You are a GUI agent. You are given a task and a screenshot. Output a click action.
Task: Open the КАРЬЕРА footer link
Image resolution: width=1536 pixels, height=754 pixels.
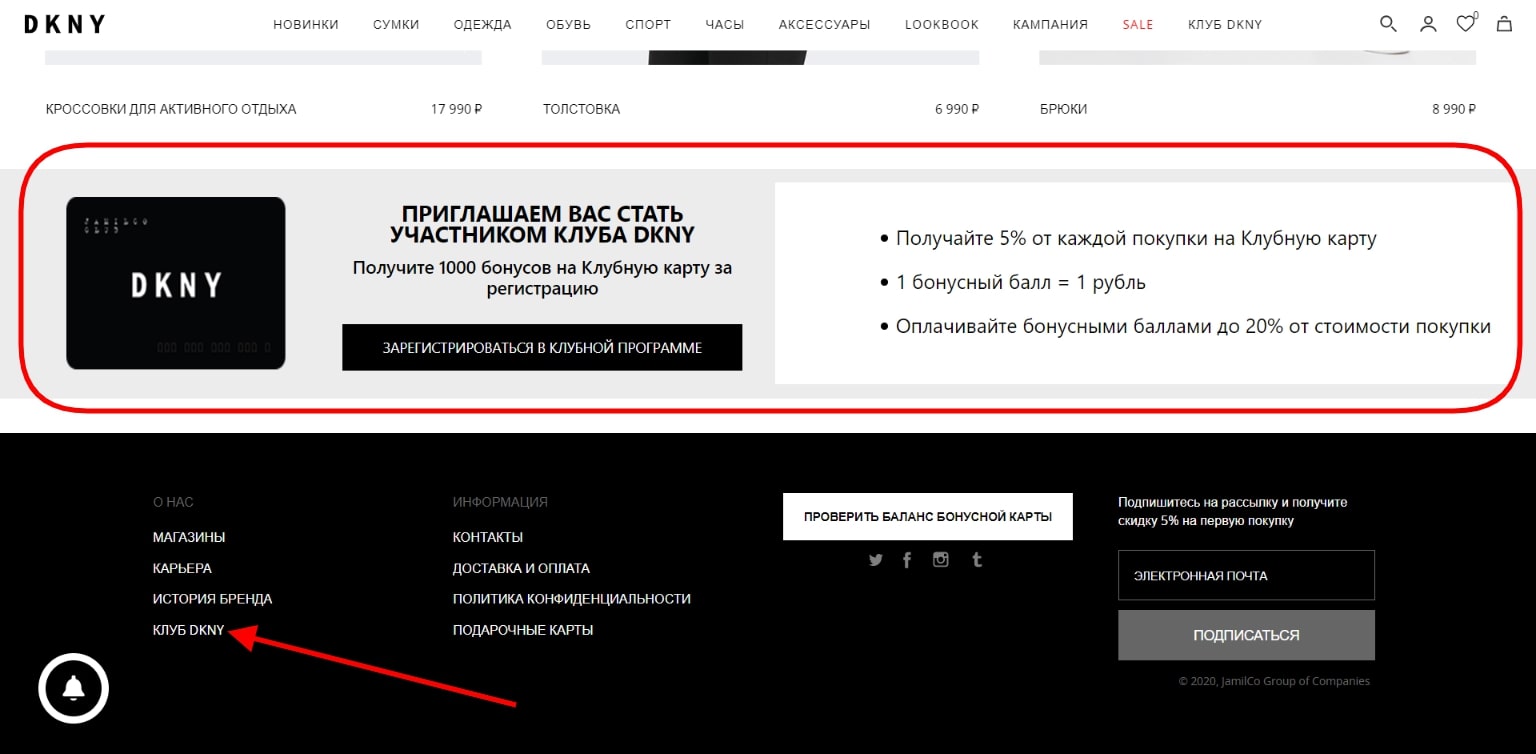tap(182, 568)
